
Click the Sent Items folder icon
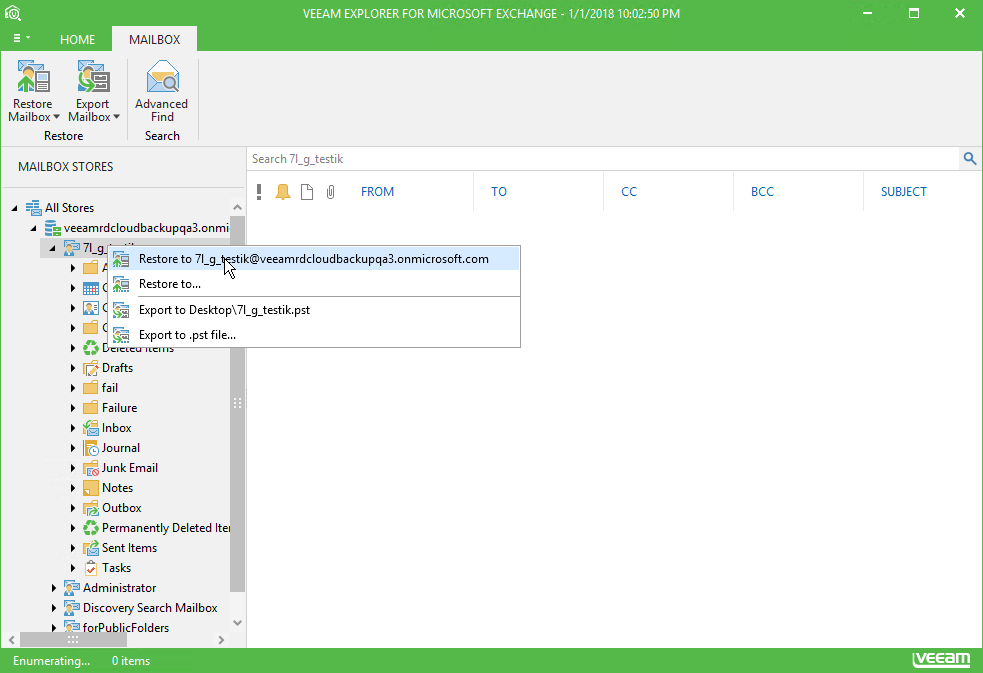coord(91,548)
